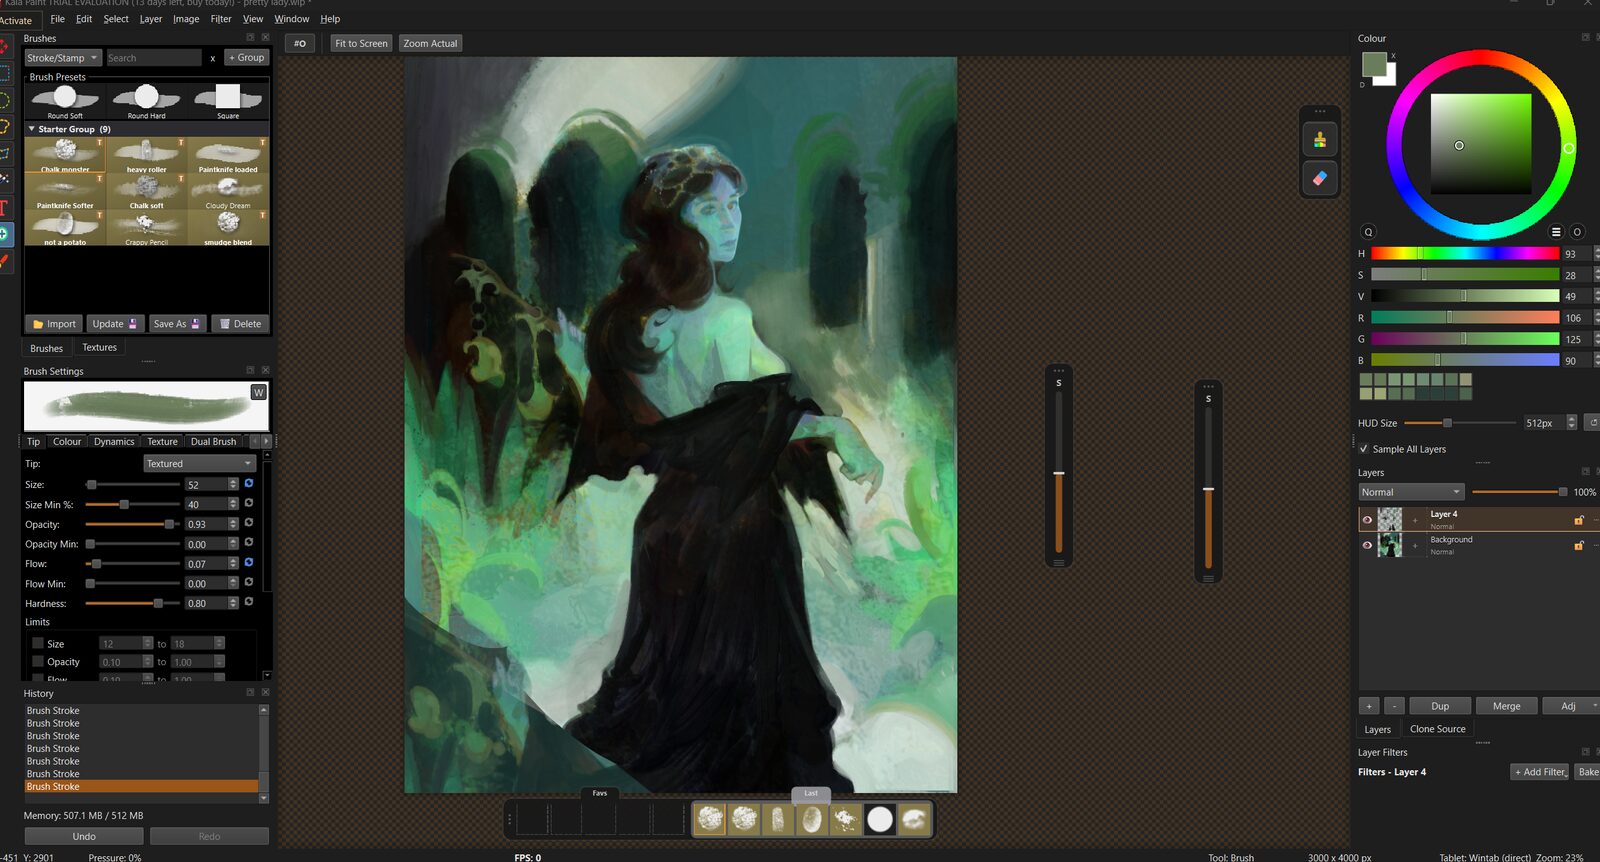
Task: Open the Stroke/Stamp dropdown
Action: (62, 58)
